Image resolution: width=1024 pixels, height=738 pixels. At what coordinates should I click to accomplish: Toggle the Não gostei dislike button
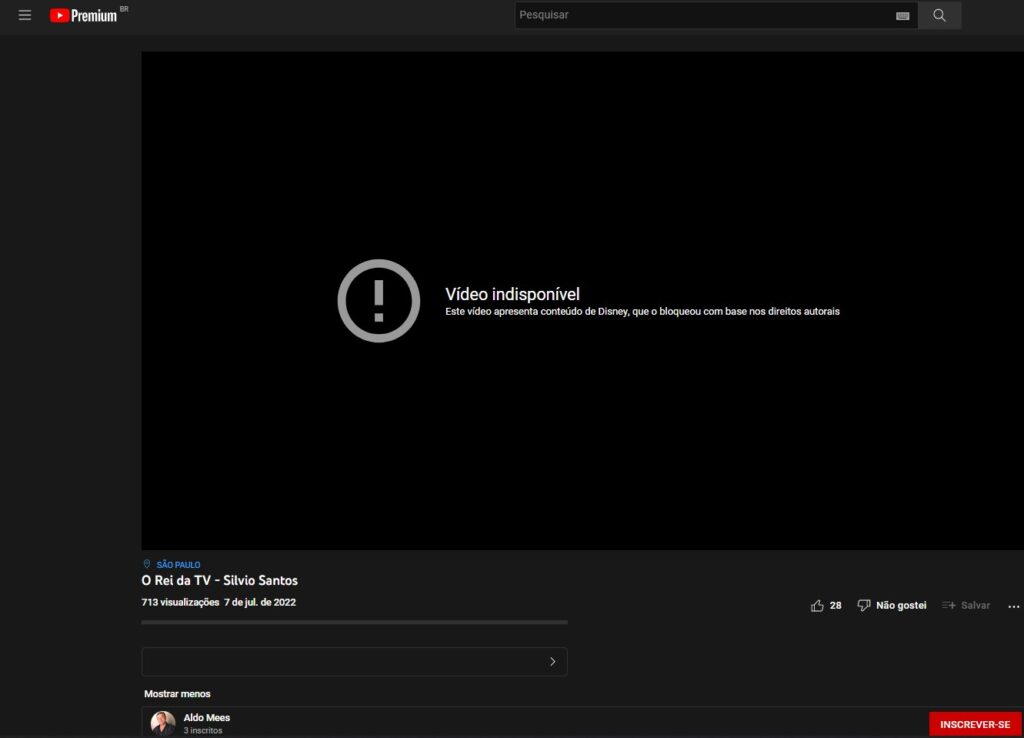[x=892, y=605]
